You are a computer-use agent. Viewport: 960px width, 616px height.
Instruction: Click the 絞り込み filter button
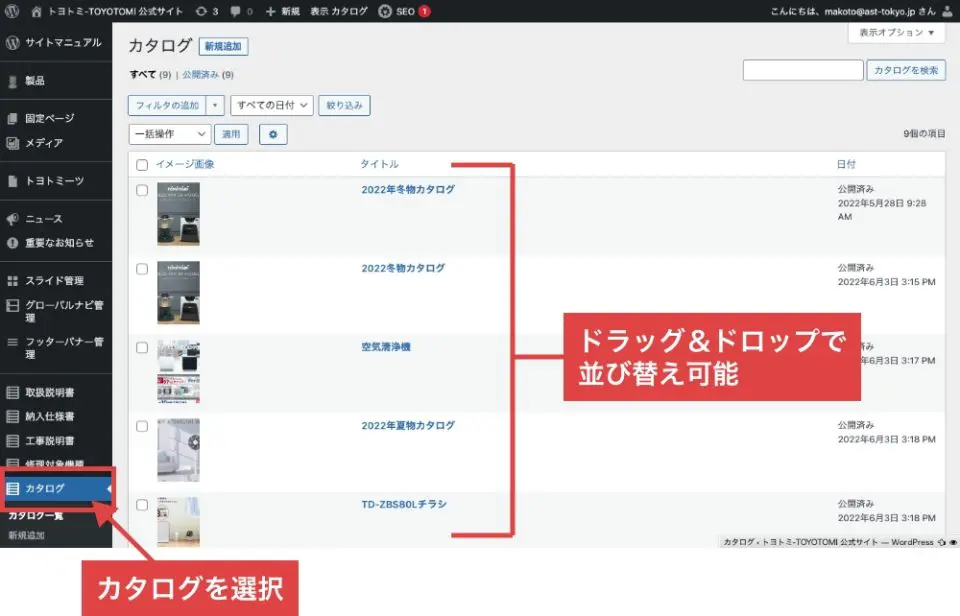(344, 105)
